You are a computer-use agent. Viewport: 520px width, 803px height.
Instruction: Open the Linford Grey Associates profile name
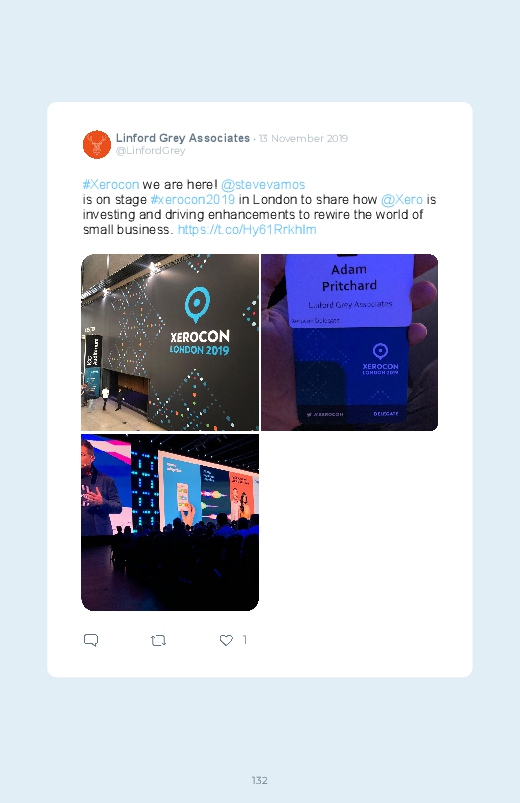[183, 138]
